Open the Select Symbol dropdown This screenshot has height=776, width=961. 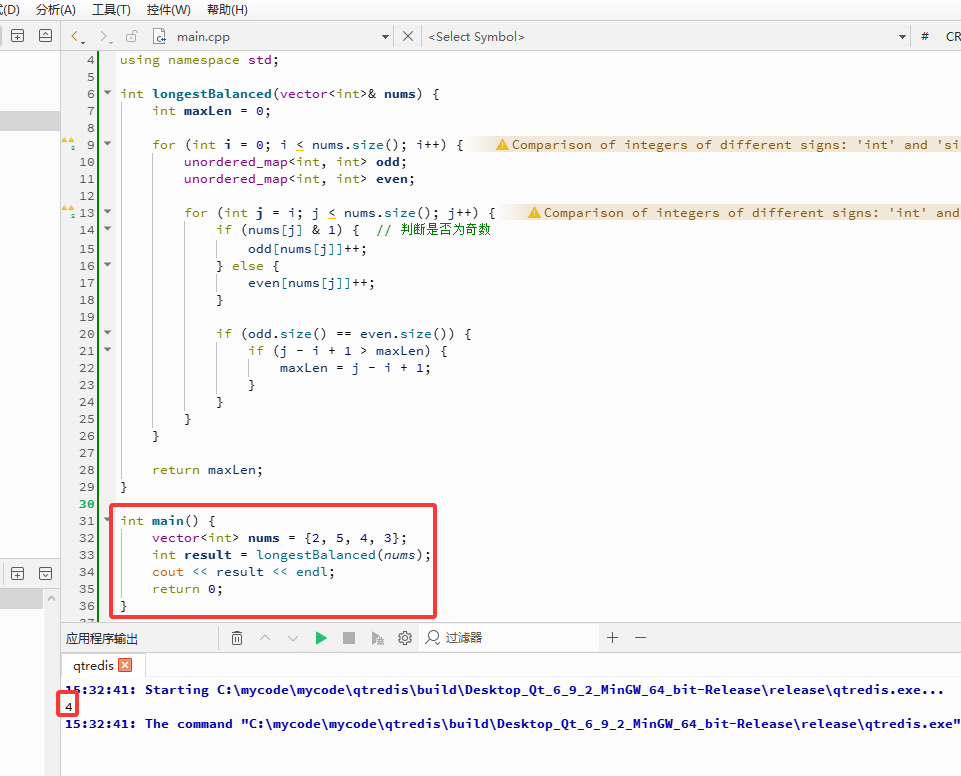click(902, 37)
